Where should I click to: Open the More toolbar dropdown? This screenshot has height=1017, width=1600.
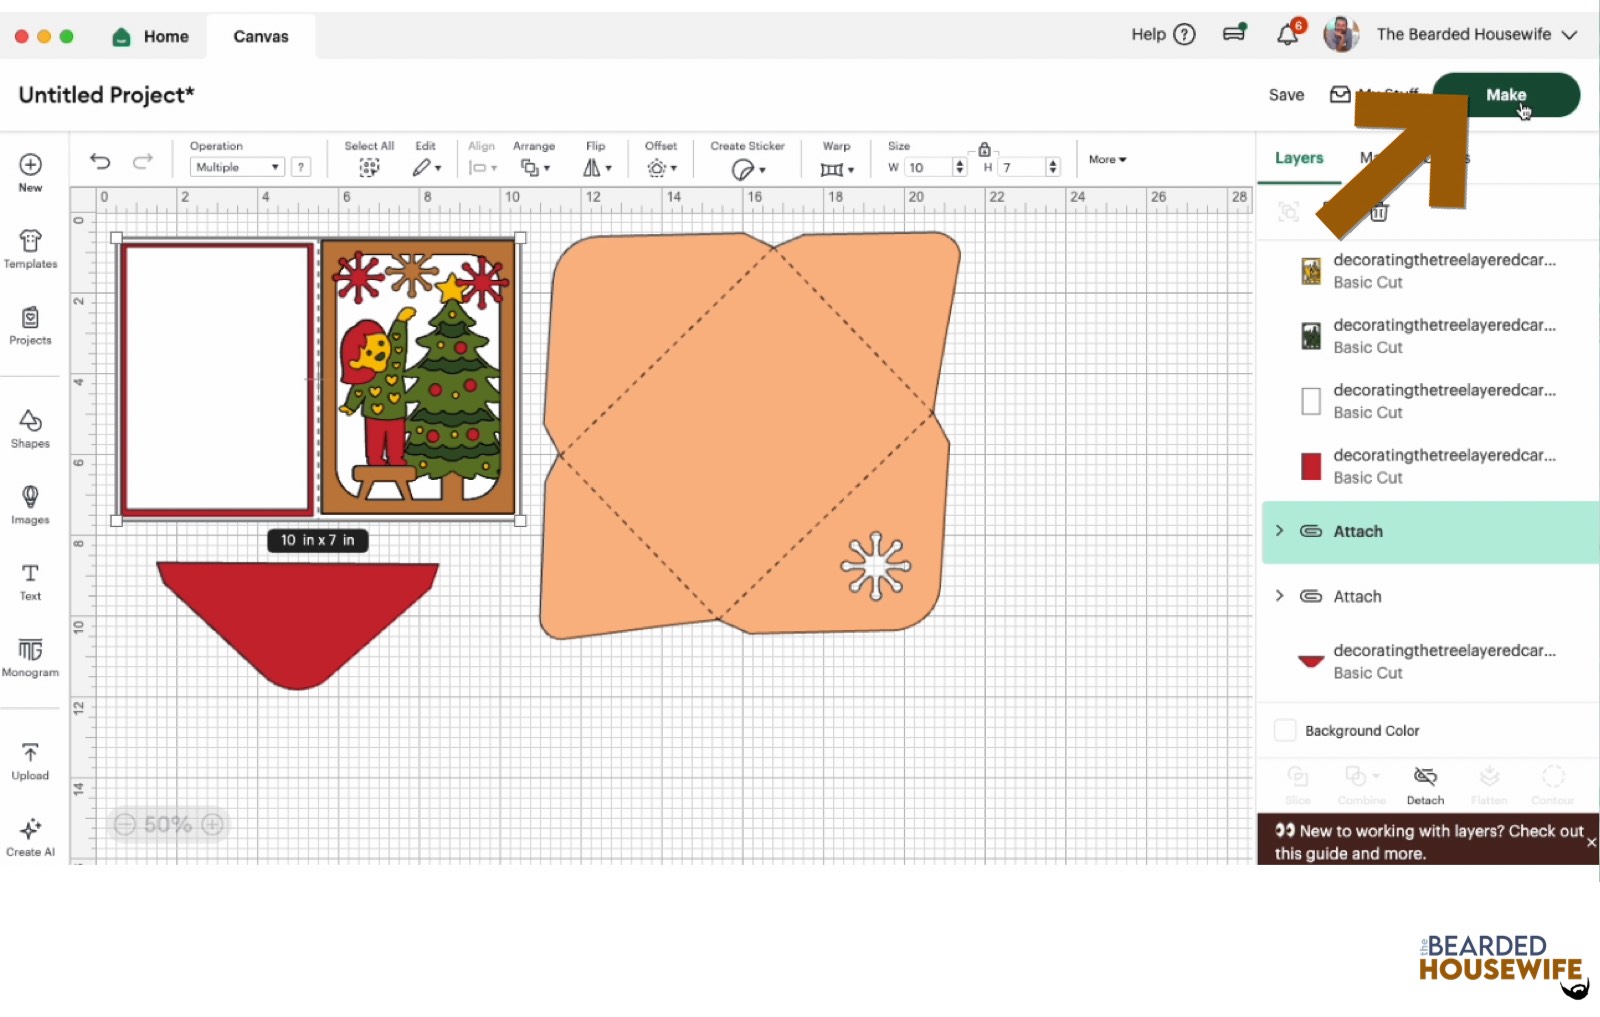[1107, 160]
